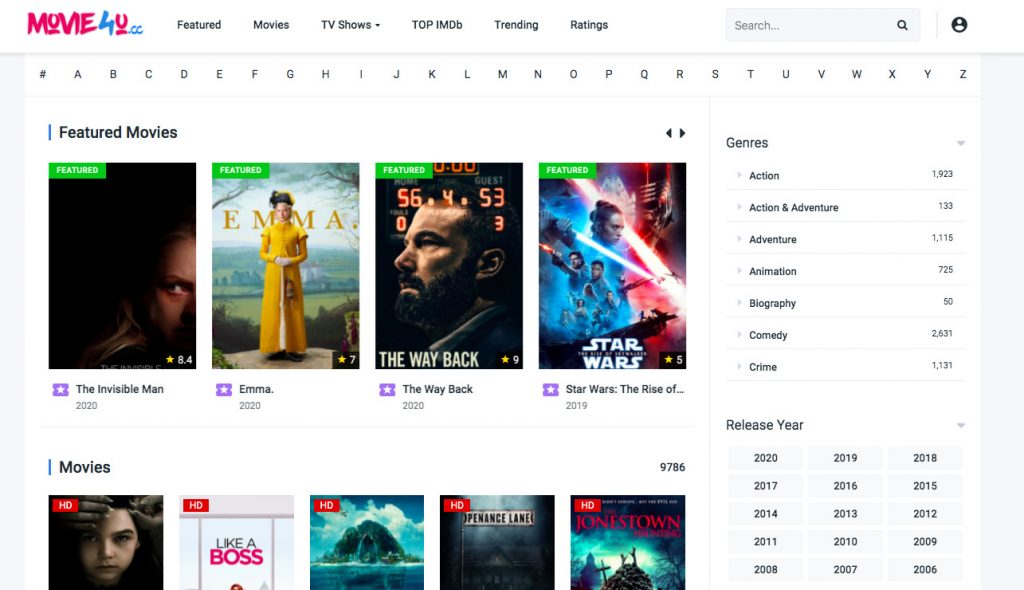Select the letter M in the alphabet index

click(x=502, y=73)
